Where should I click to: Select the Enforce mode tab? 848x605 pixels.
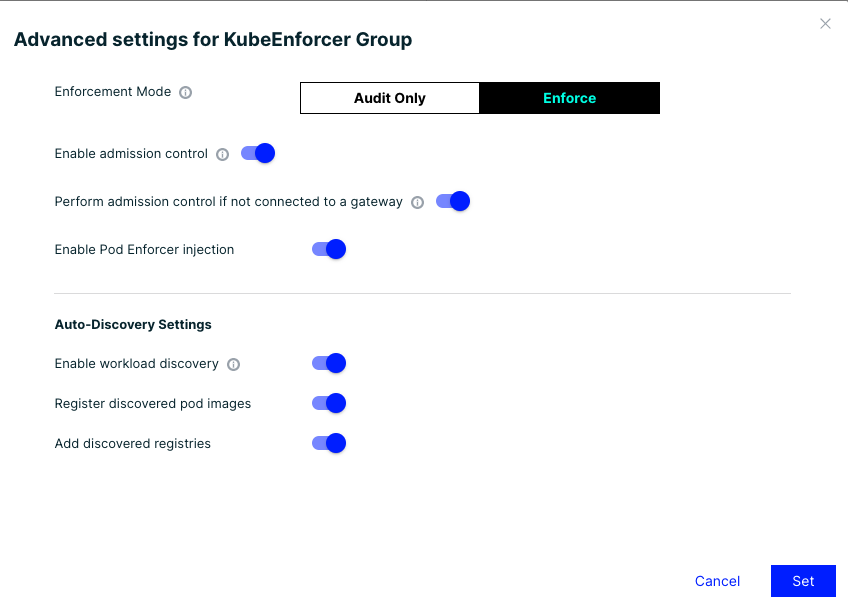(569, 98)
